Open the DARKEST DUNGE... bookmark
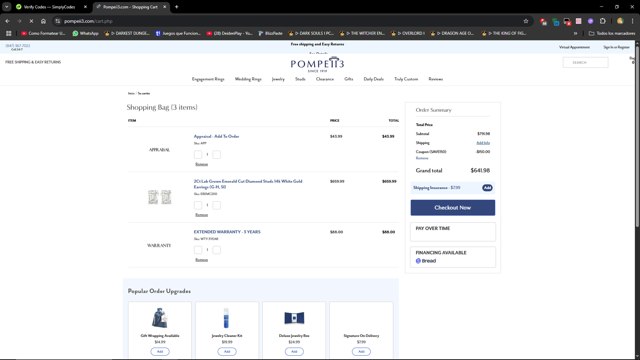 (127, 33)
